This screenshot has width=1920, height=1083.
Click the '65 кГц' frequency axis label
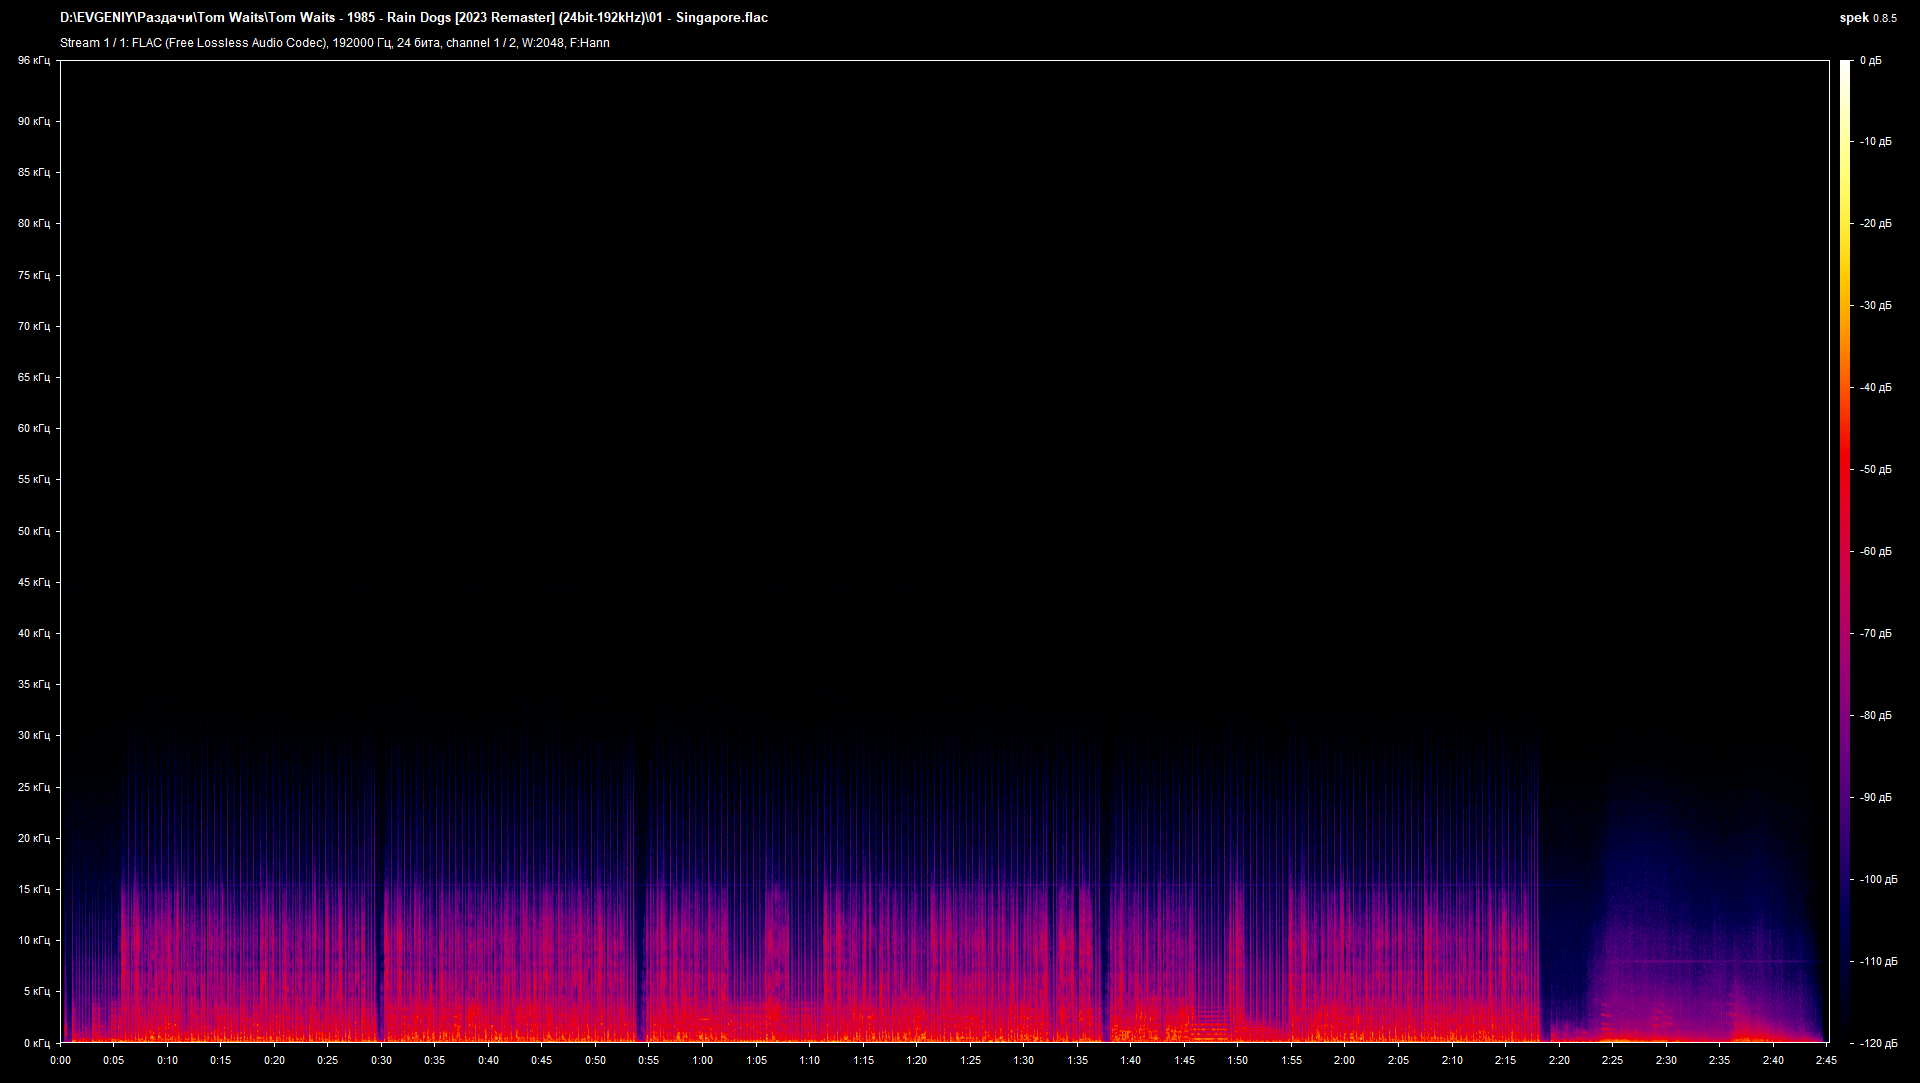point(33,378)
